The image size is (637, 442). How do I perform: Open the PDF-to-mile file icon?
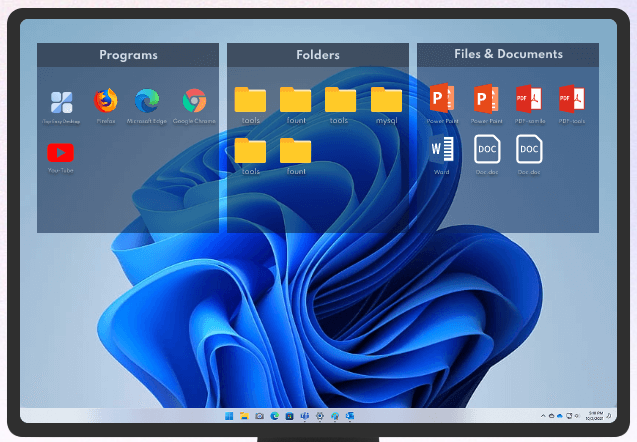pyautogui.click(x=528, y=99)
